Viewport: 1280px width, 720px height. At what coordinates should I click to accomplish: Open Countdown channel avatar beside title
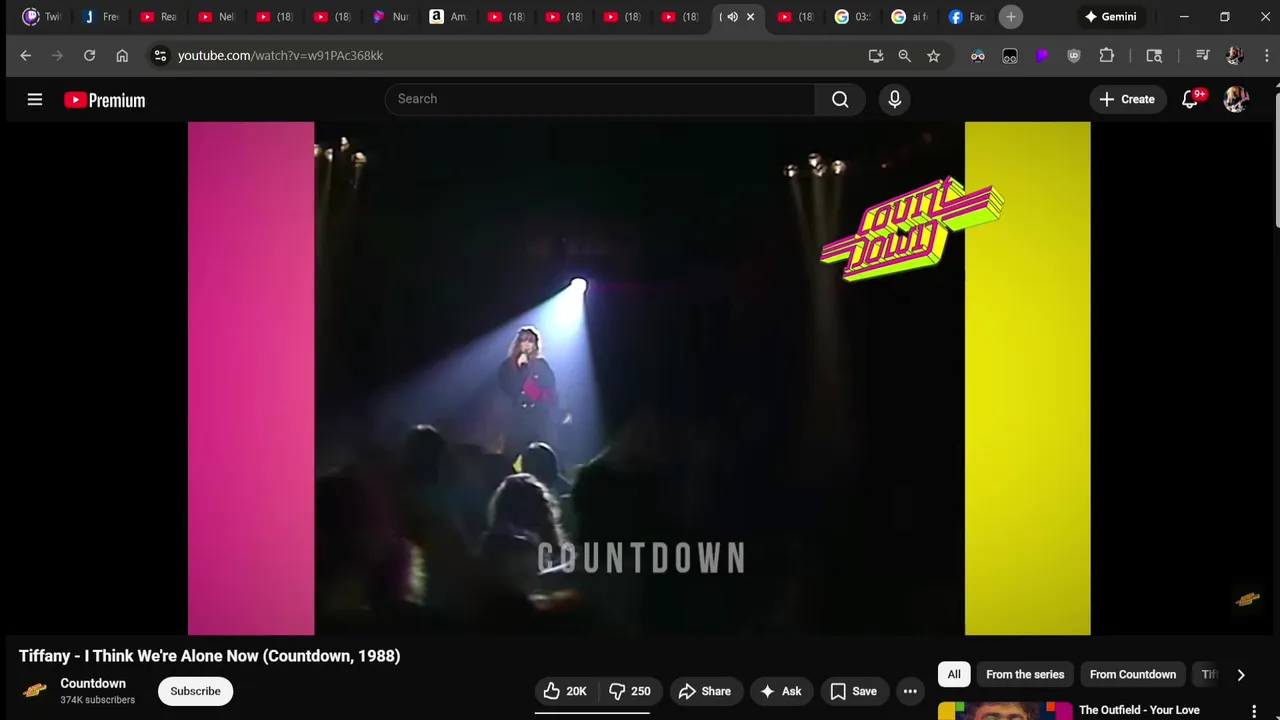pos(35,691)
